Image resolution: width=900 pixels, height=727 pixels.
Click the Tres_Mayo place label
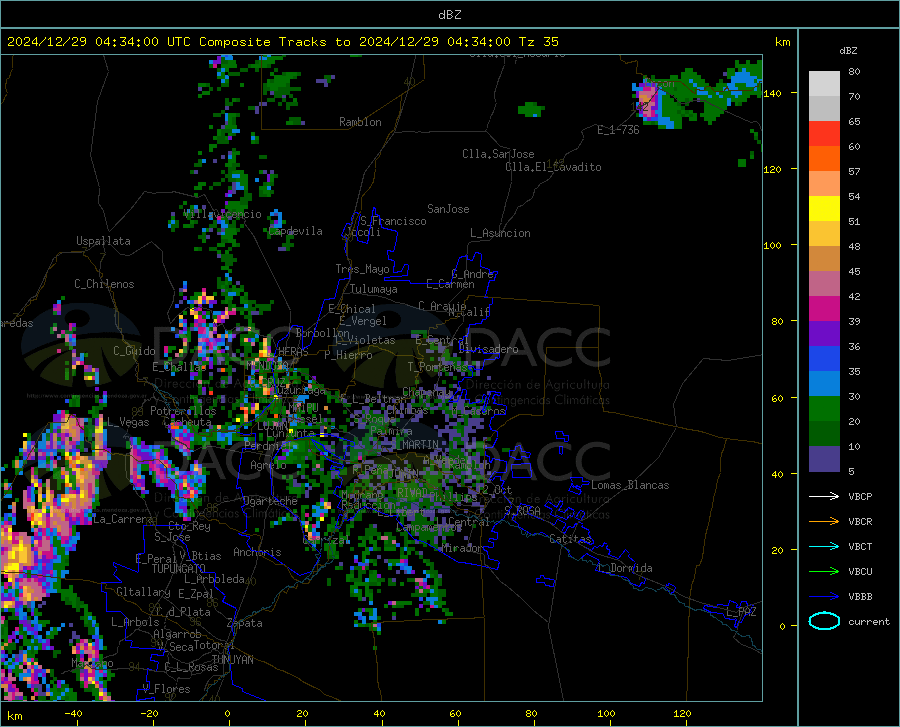tap(362, 269)
